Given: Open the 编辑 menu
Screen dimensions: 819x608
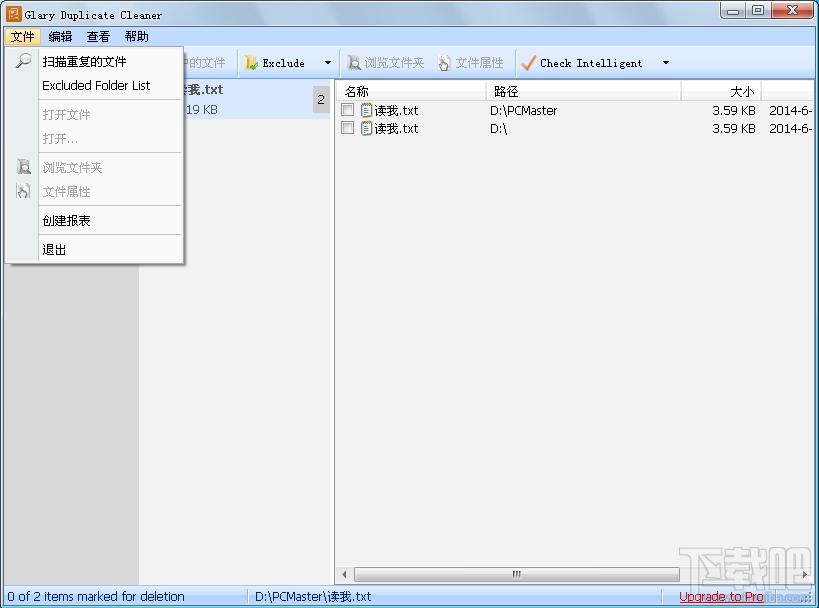Looking at the screenshot, I should (60, 37).
